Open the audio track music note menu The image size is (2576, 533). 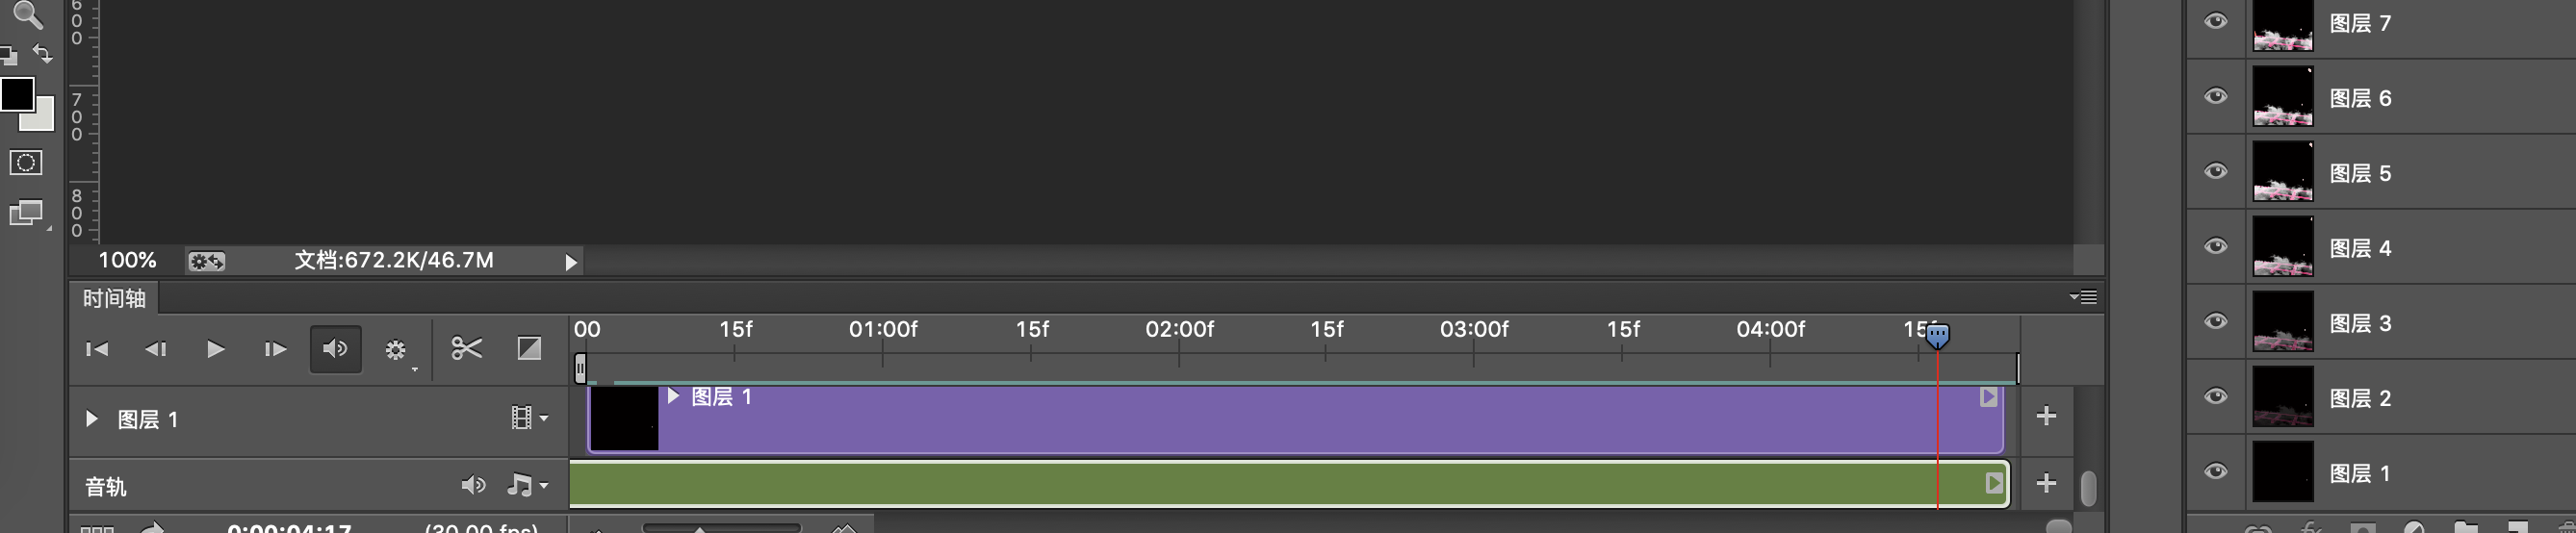(x=526, y=486)
